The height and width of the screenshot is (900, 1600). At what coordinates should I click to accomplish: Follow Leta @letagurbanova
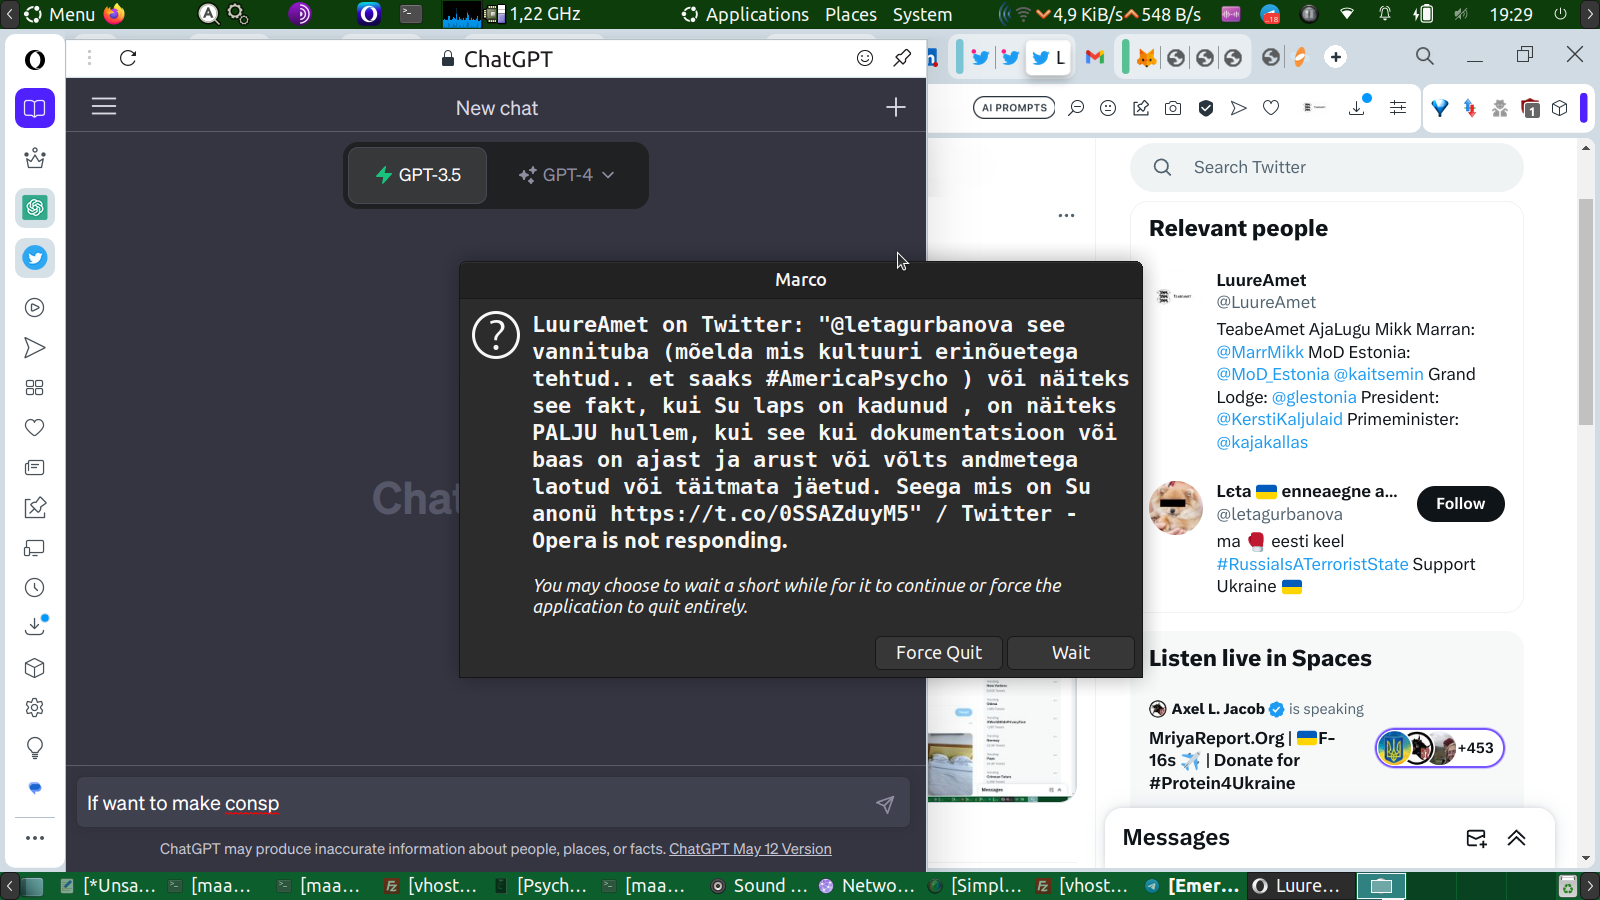click(1460, 504)
